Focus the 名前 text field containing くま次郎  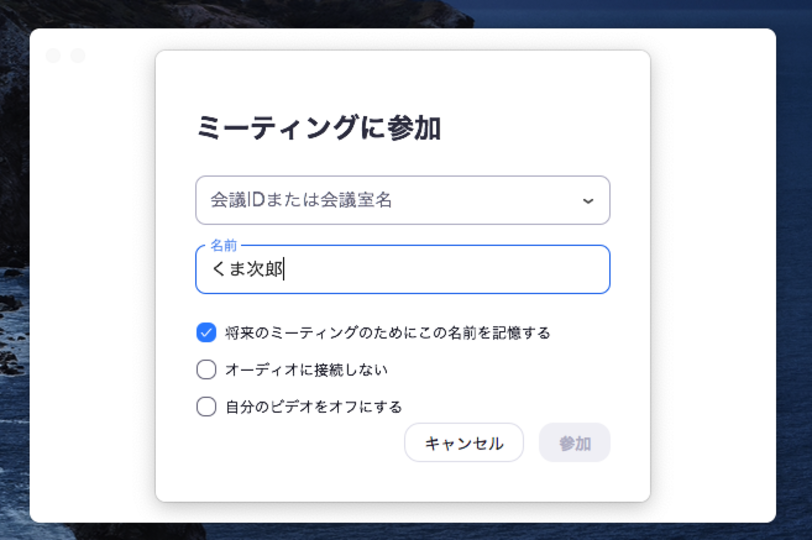click(x=420, y=269)
